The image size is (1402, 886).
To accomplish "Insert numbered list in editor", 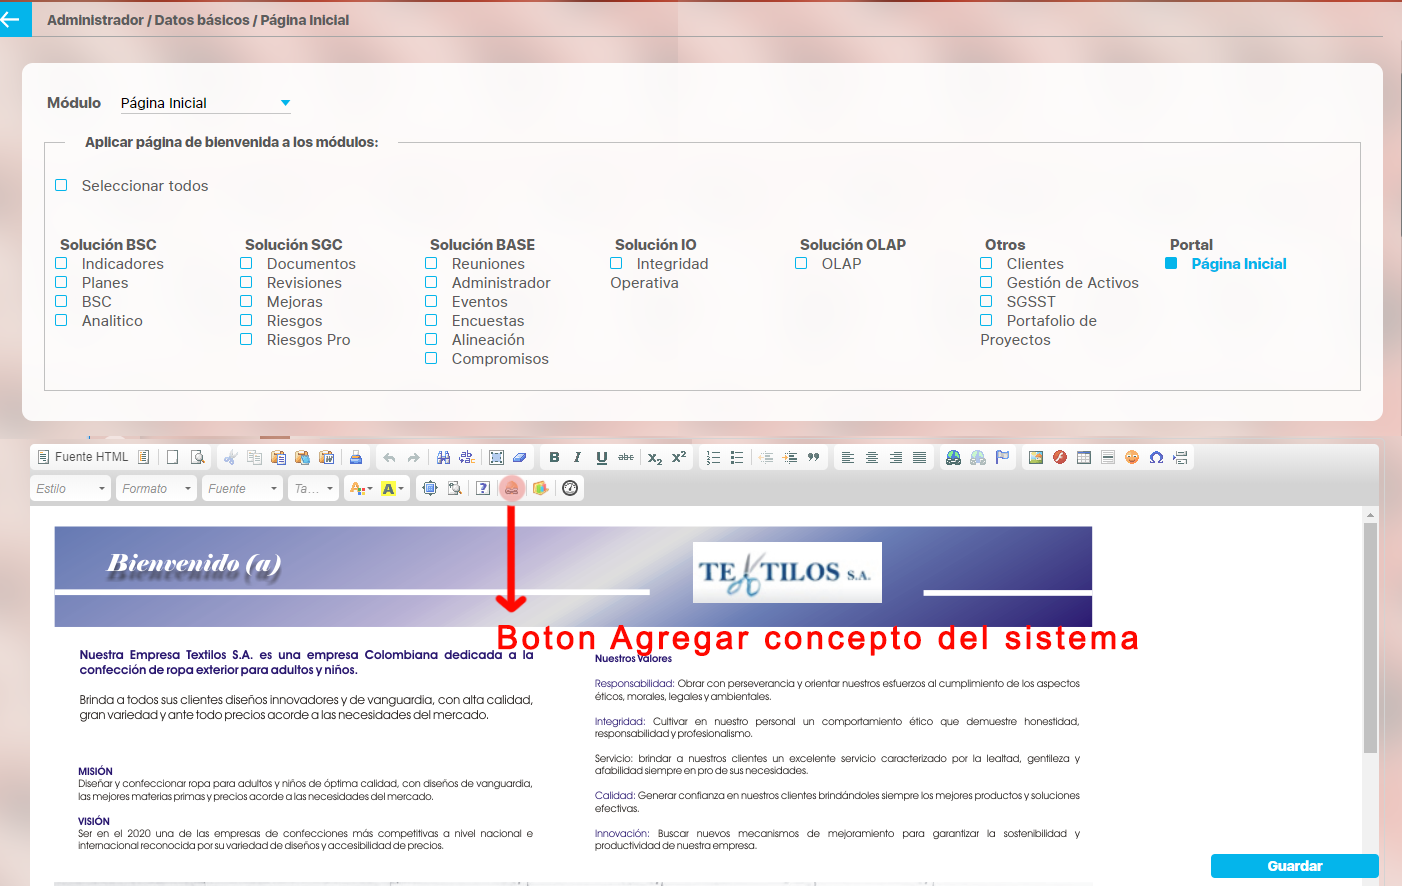I will (713, 457).
